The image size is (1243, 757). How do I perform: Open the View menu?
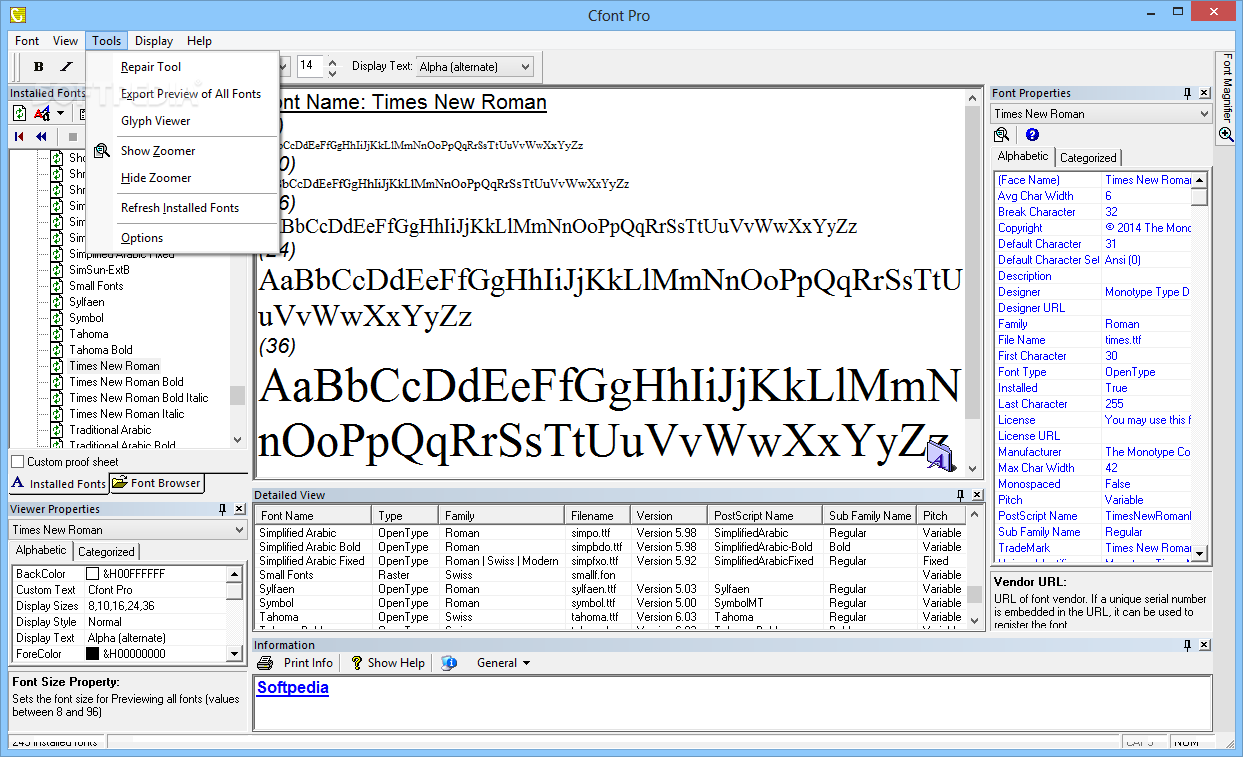pos(66,41)
